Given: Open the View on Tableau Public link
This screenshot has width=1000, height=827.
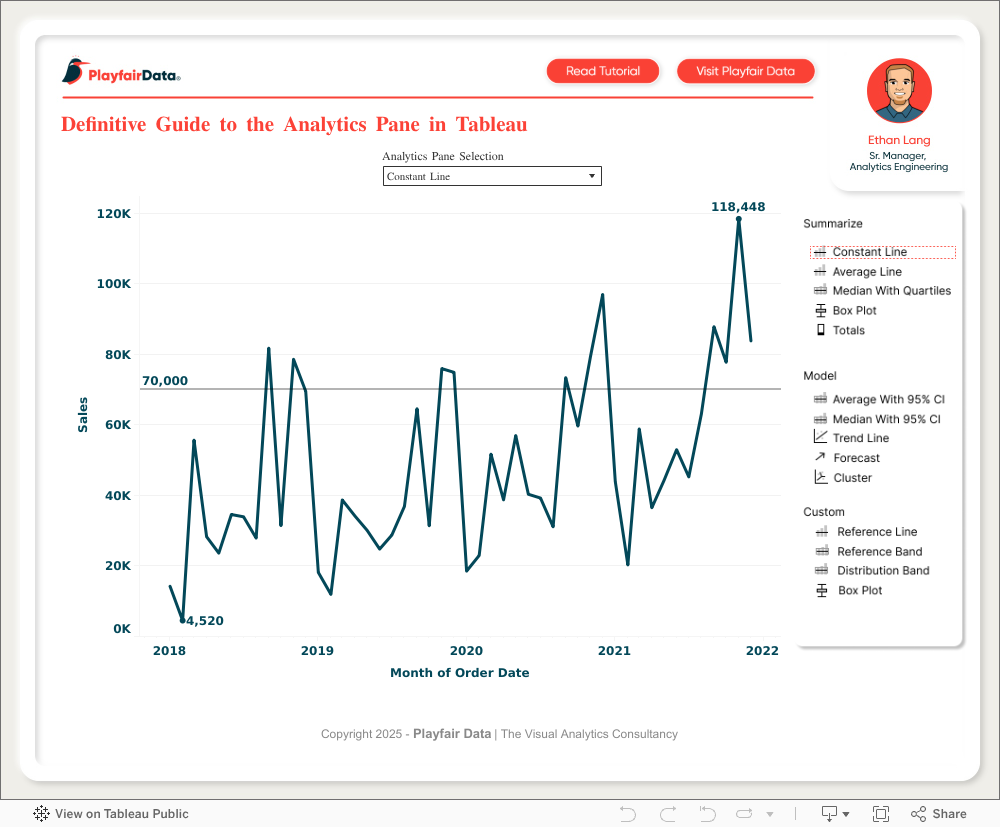Looking at the screenshot, I should pos(121,814).
